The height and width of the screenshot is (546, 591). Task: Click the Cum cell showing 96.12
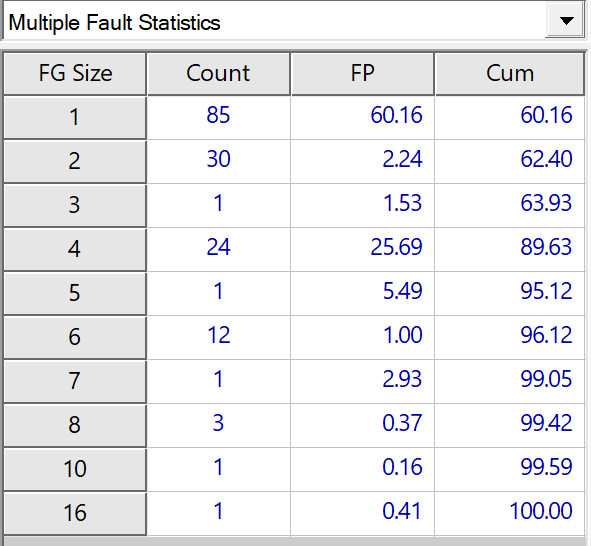[x=510, y=338]
